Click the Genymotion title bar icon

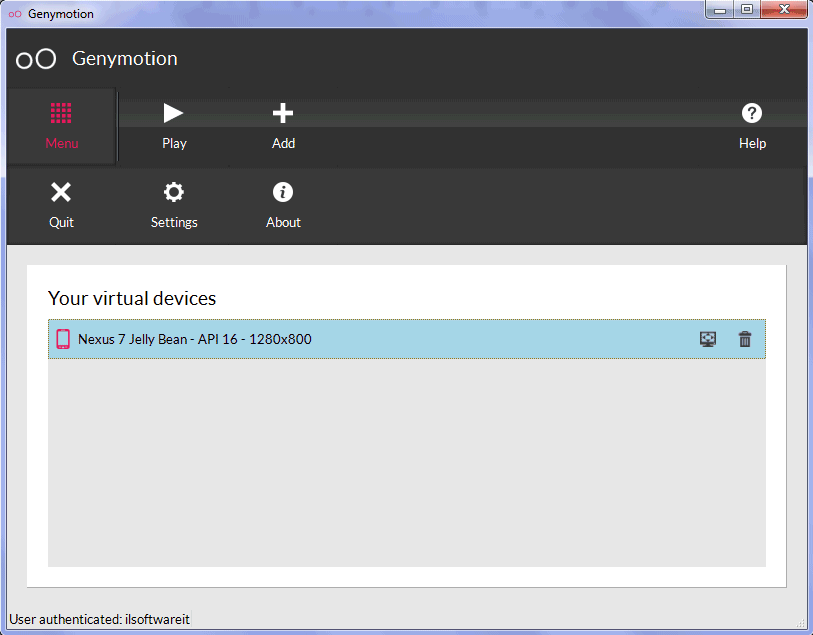point(15,14)
